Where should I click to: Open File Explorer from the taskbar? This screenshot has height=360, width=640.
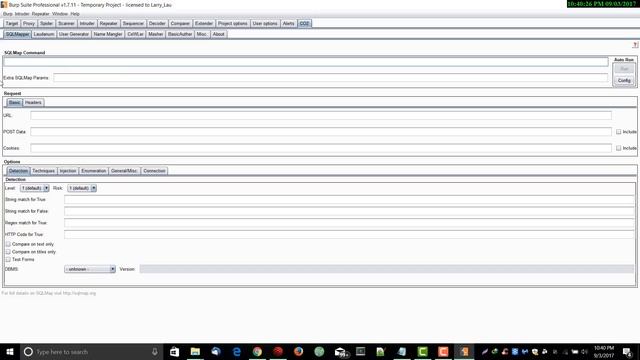point(195,351)
